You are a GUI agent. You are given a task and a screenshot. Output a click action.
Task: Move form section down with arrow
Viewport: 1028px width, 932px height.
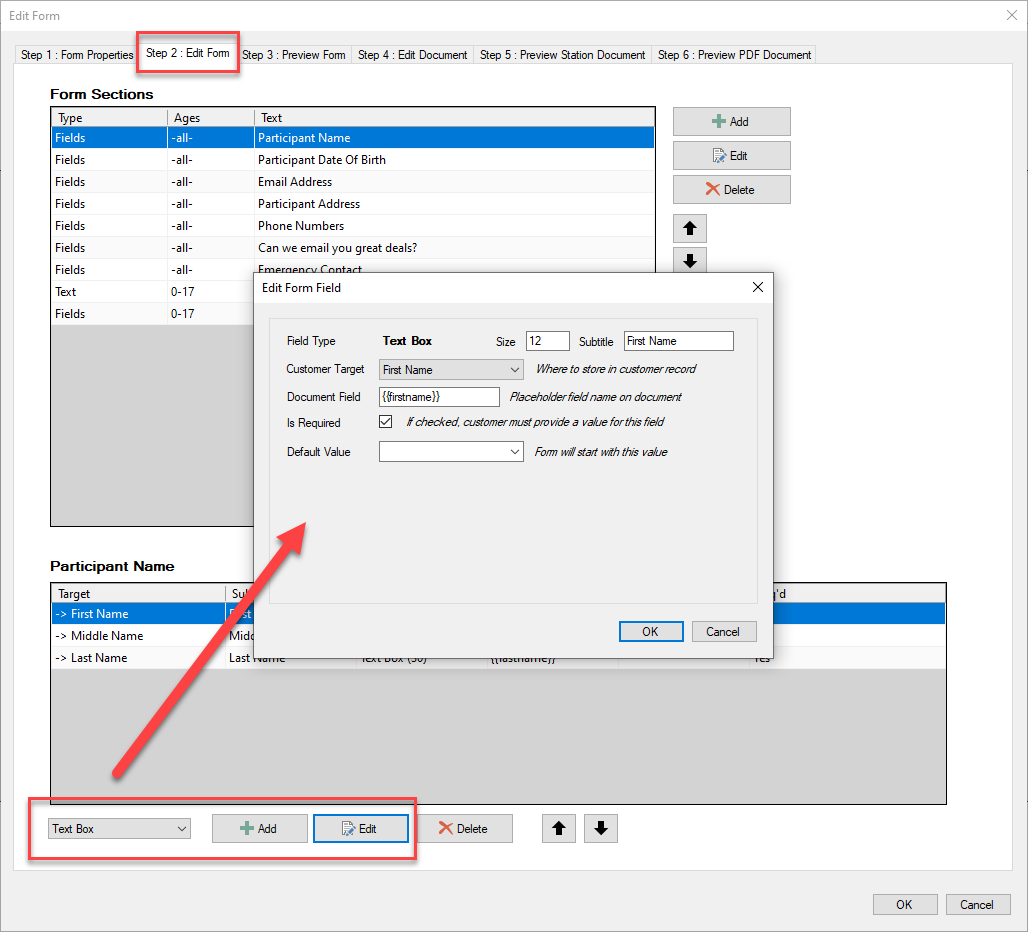pos(690,260)
